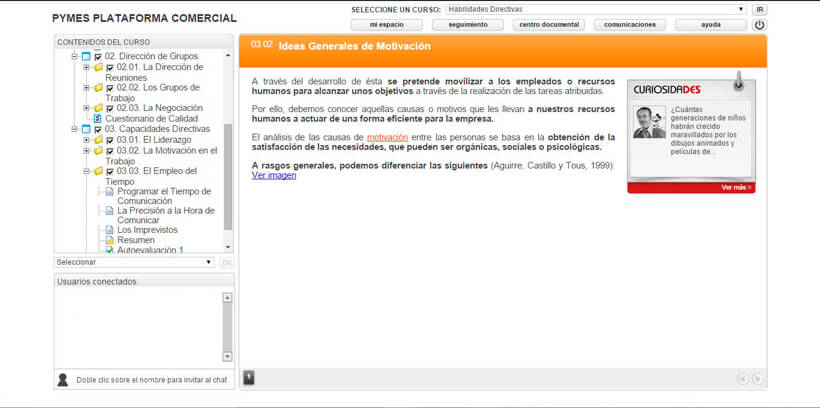
Task: Click green check icon of Autoevaluación 1
Action: point(109,251)
